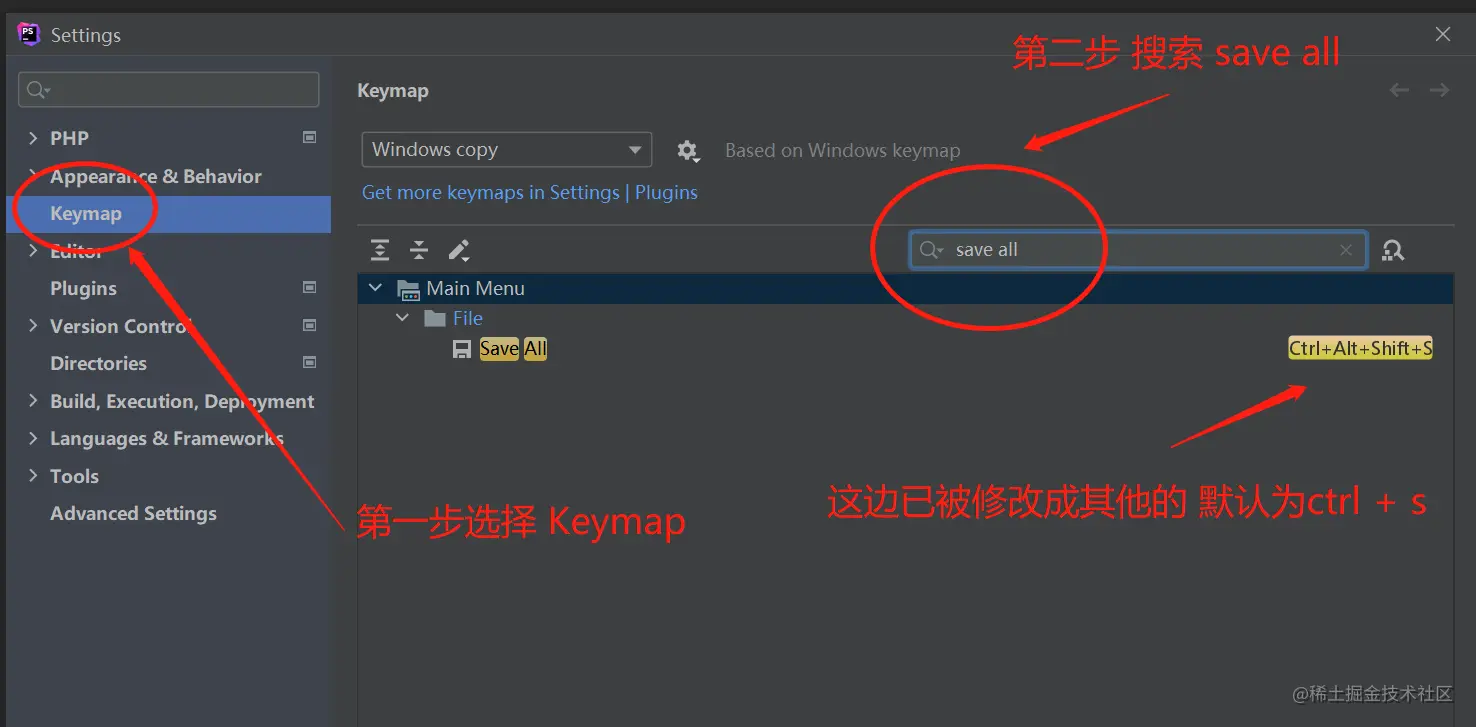Viewport: 1476px width, 727px height.
Task: Clear the save all search with the x
Action: 1346,250
